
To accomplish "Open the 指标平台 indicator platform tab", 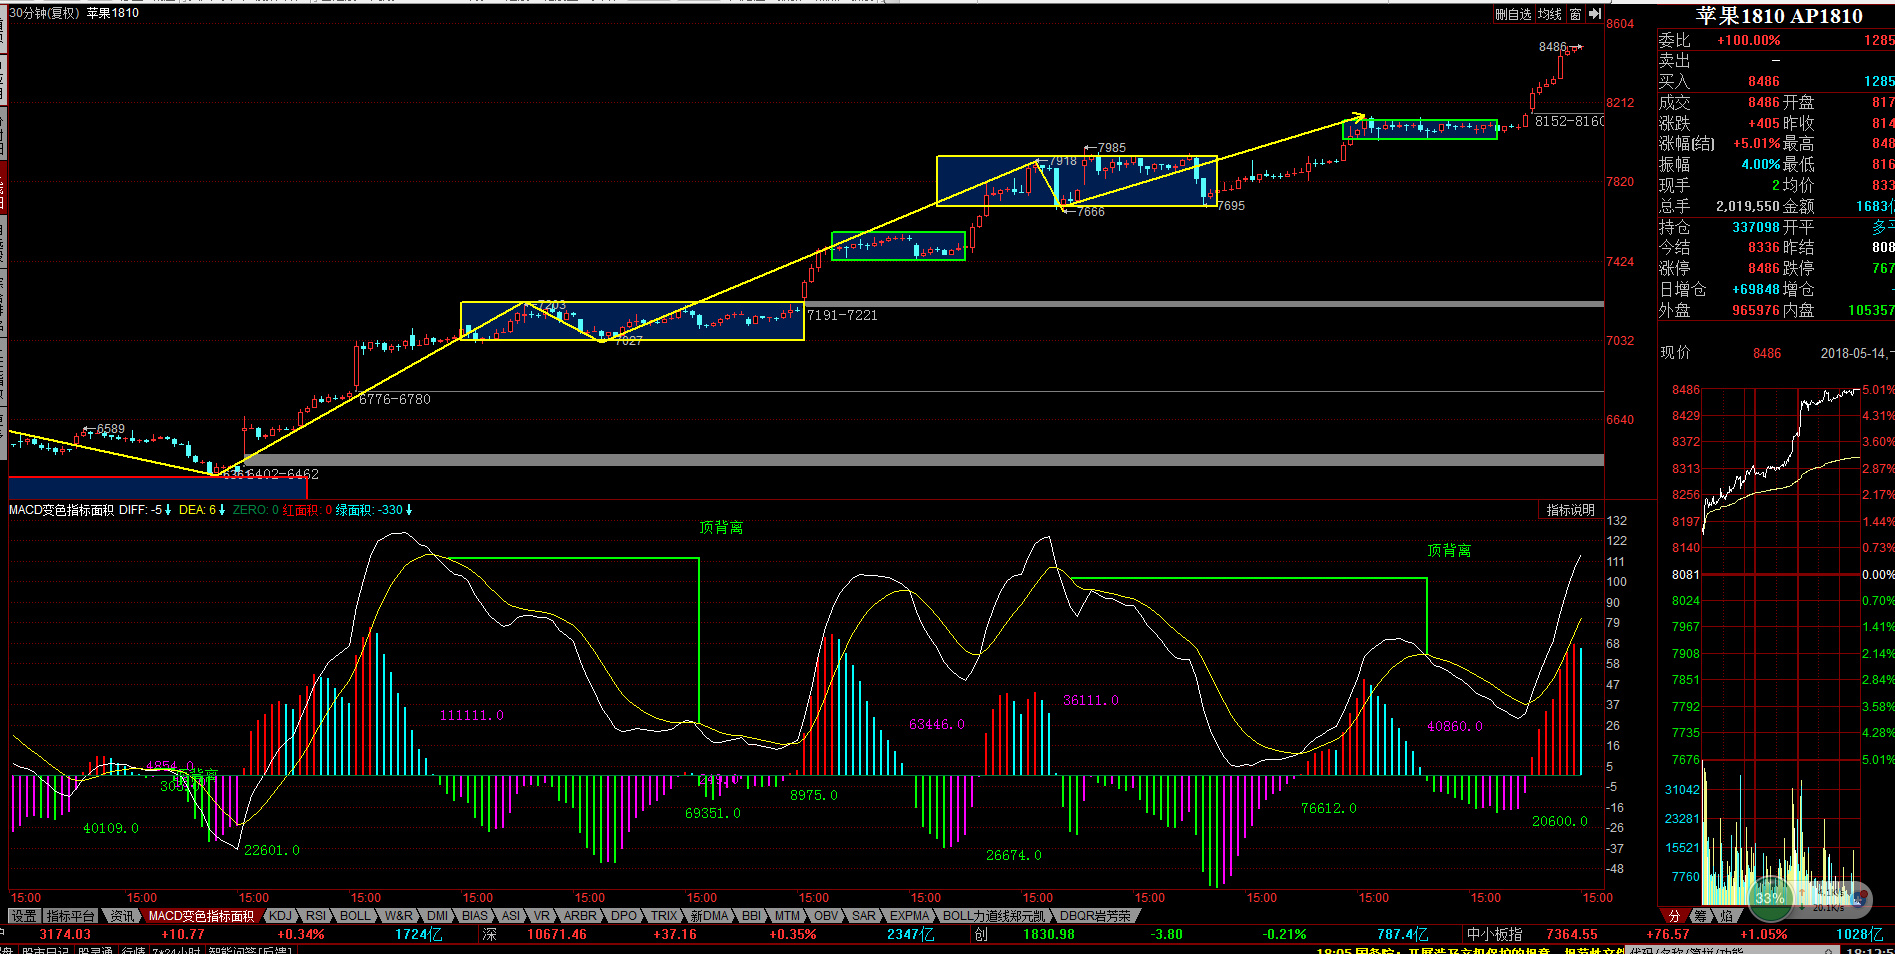I will point(71,916).
